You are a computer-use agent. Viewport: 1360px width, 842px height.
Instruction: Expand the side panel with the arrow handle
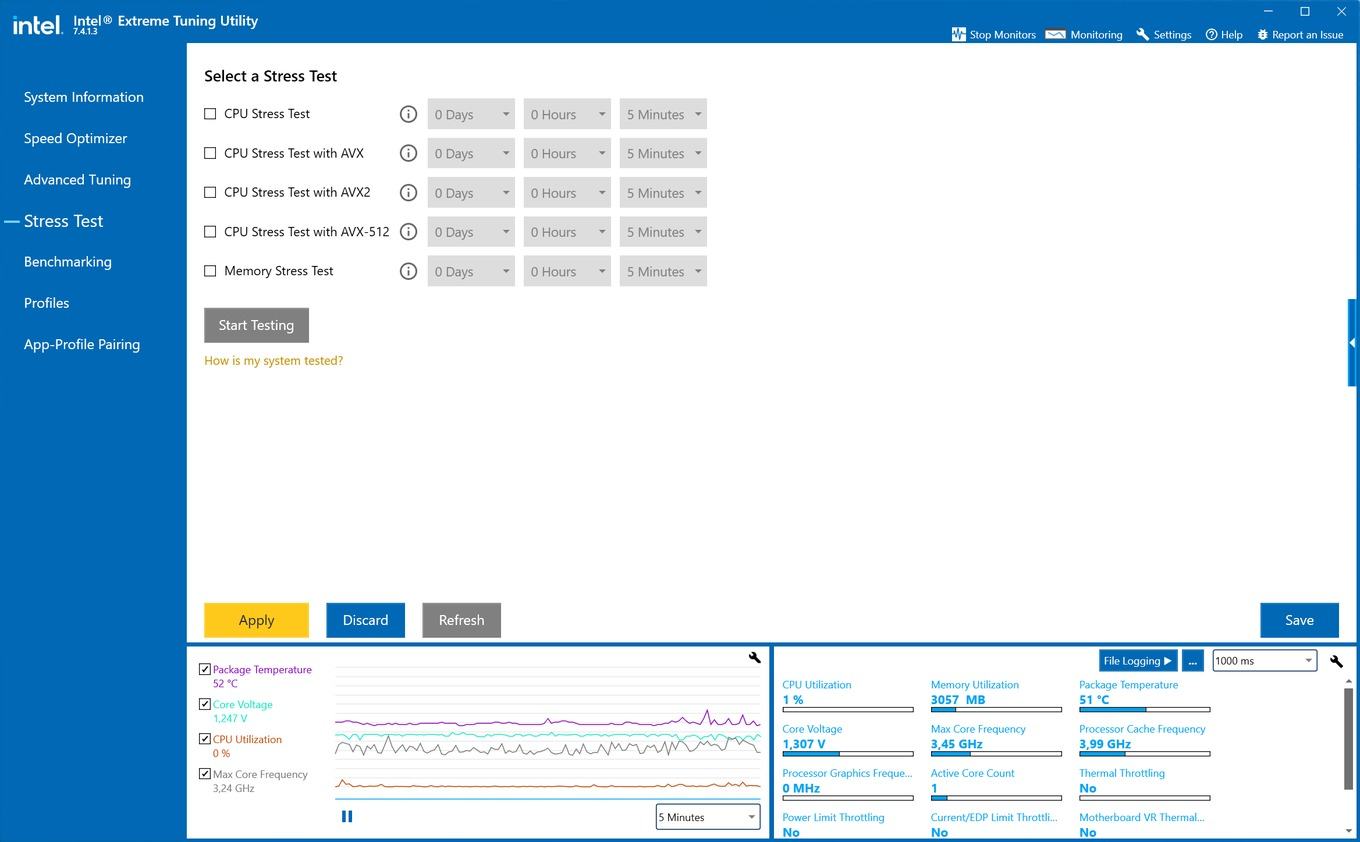(1352, 342)
